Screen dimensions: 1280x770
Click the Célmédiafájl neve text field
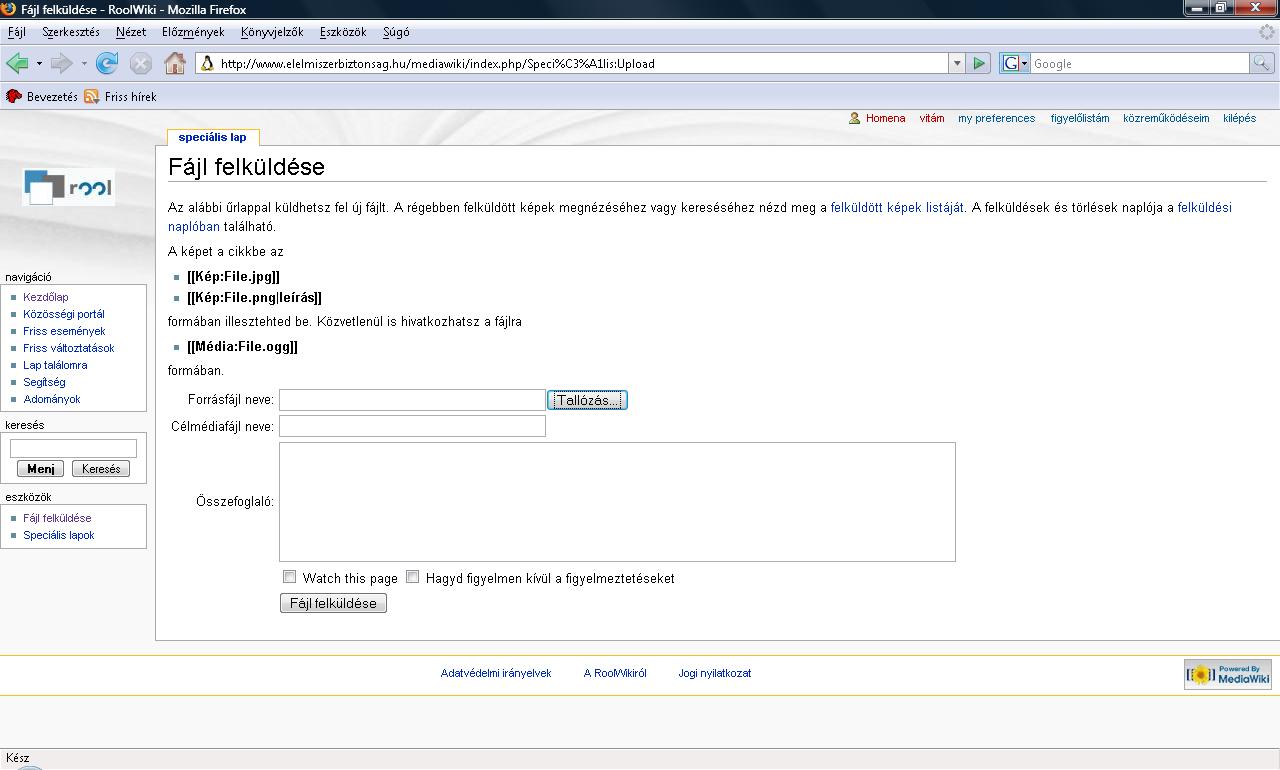(x=412, y=426)
